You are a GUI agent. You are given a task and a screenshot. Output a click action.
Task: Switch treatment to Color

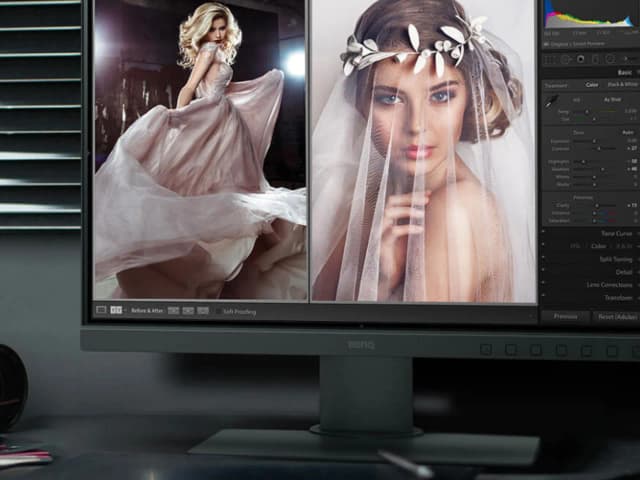point(590,85)
